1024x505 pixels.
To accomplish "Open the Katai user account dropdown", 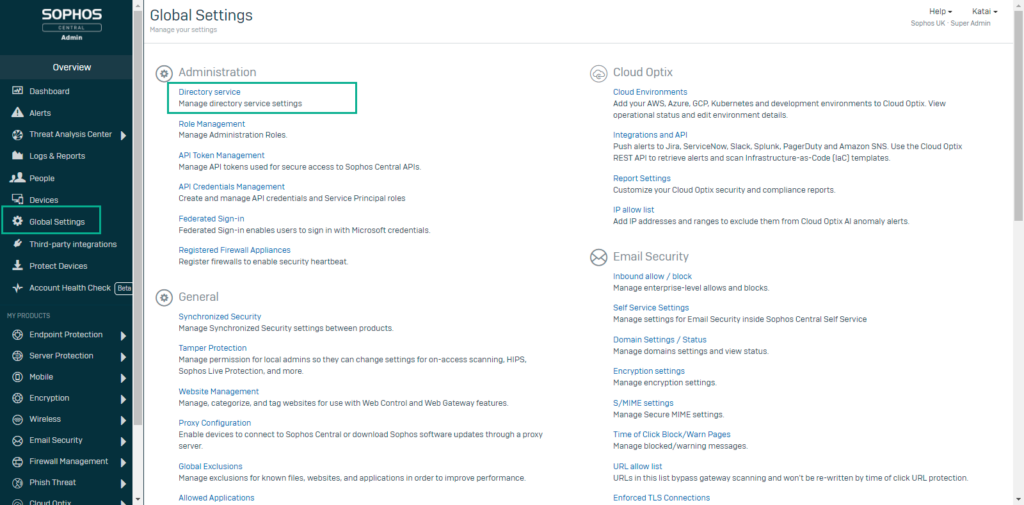I will 985,11.
